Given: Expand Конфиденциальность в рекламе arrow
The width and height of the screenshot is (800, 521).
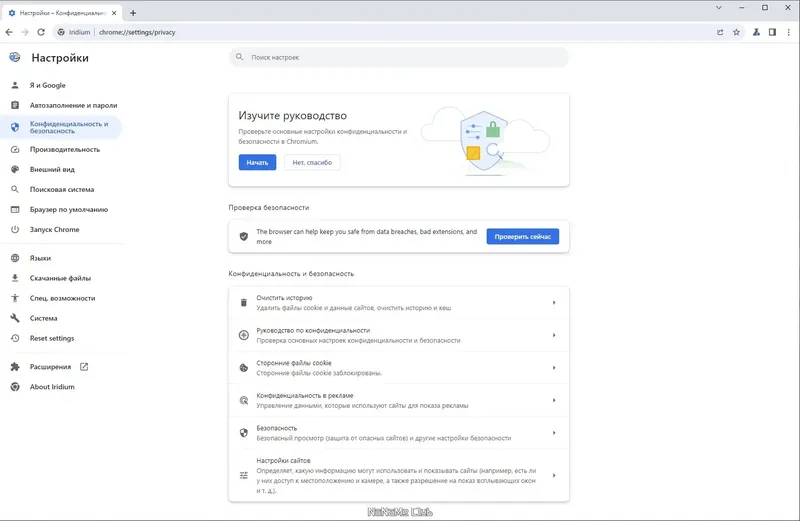Looking at the screenshot, I should (x=554, y=401).
